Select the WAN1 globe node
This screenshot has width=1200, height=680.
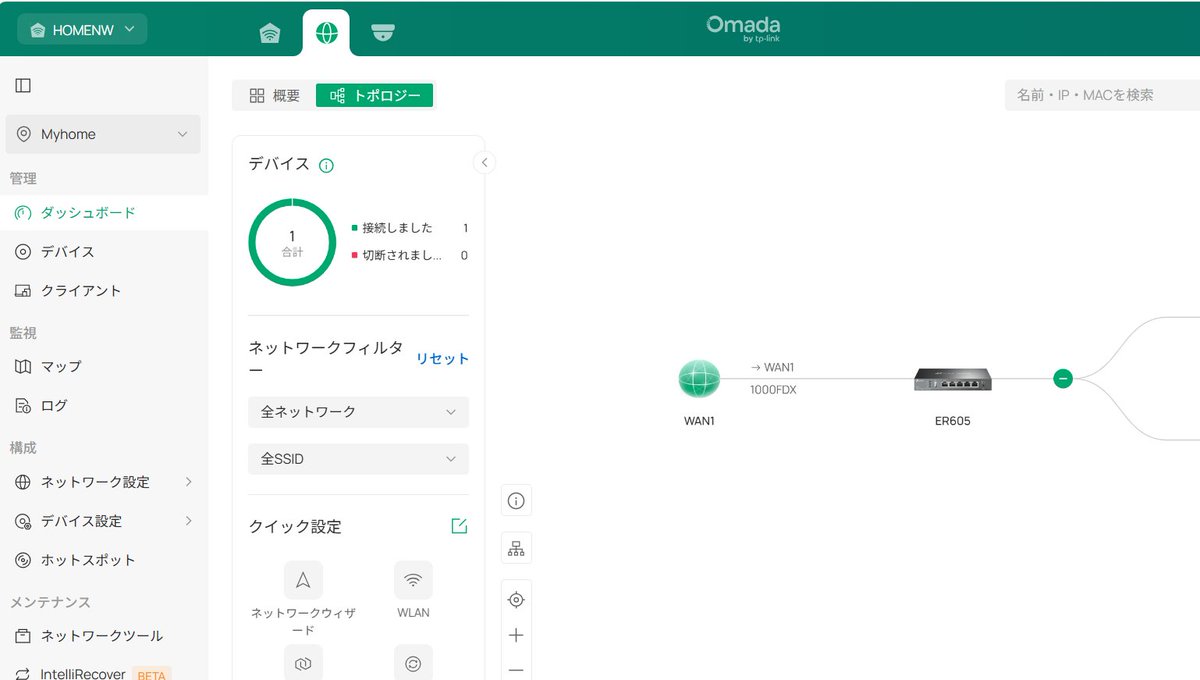click(x=699, y=379)
